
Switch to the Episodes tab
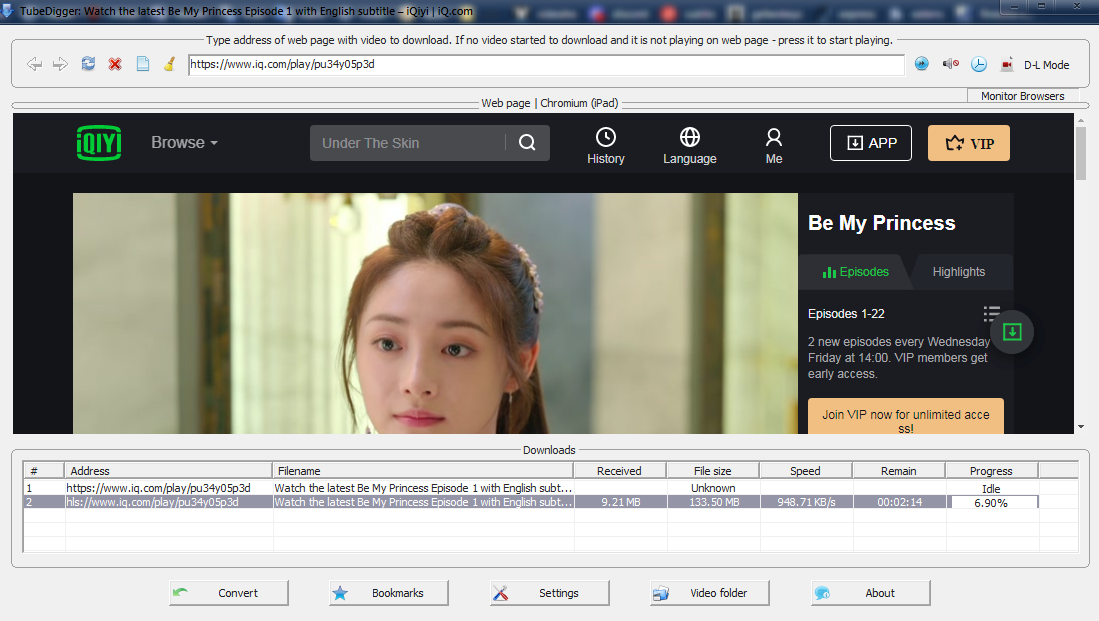[x=855, y=272]
